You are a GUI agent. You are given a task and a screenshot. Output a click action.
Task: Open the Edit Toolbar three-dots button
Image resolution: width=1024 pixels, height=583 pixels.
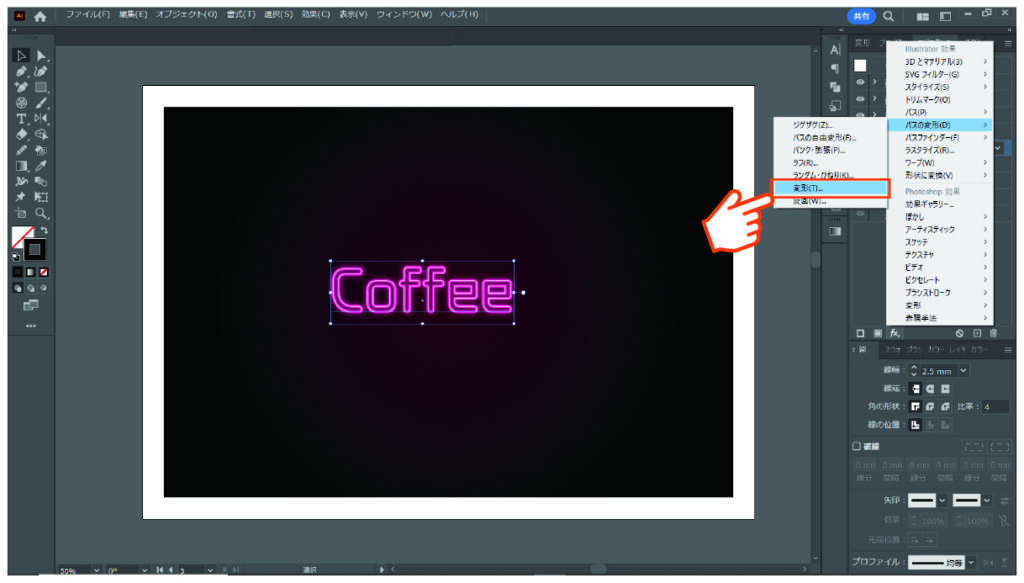tap(31, 326)
